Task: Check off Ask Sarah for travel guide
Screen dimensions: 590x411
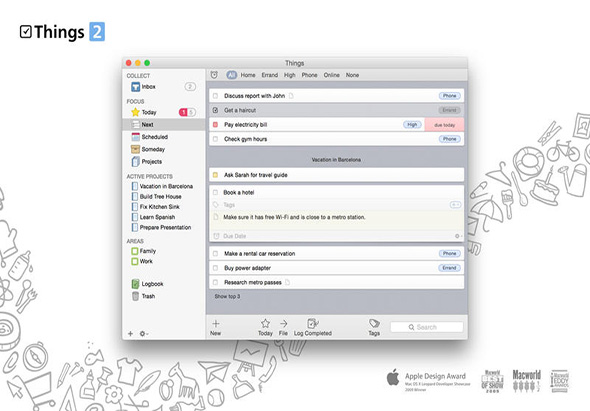Action: [x=216, y=175]
